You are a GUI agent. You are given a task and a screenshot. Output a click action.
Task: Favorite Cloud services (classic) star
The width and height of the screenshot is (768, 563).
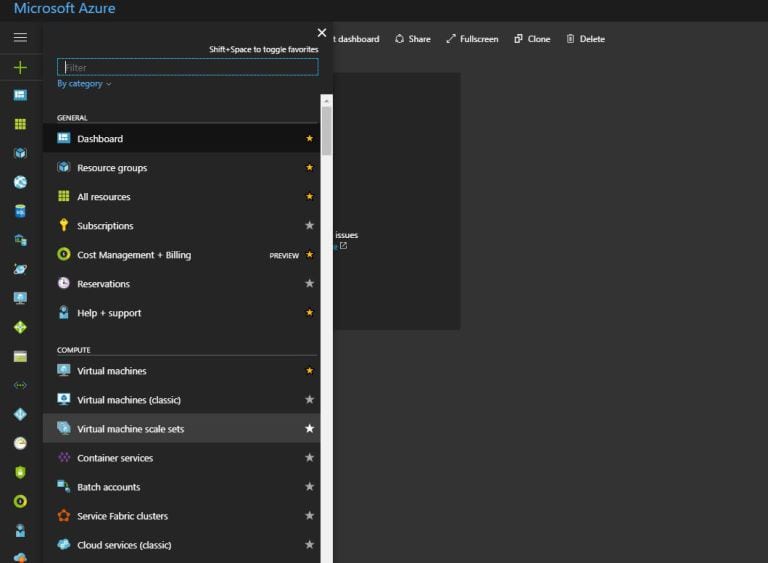tap(310, 544)
